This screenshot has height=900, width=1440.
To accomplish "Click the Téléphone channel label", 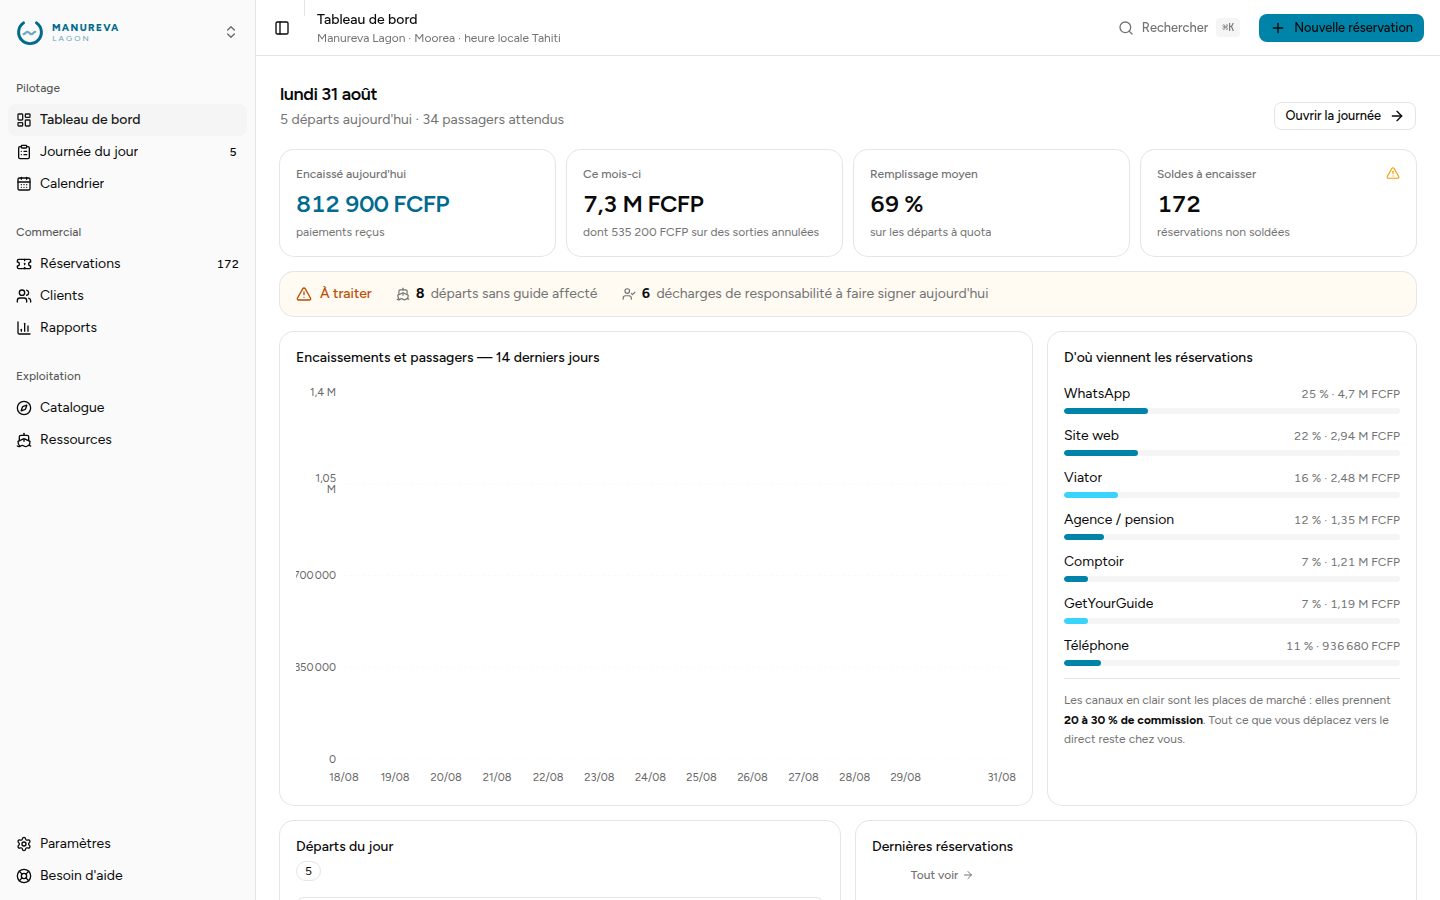I will 1096,646.
